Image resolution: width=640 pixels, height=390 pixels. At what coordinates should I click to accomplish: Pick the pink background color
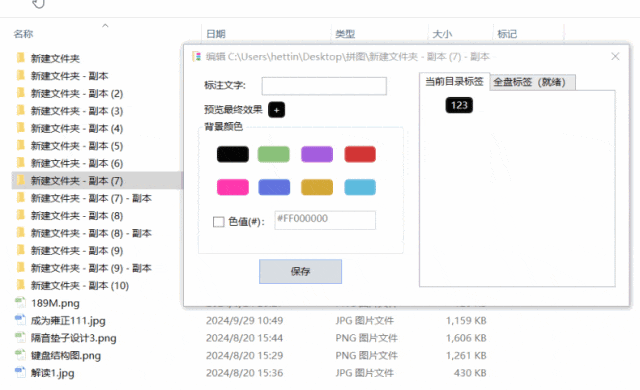pos(233,187)
